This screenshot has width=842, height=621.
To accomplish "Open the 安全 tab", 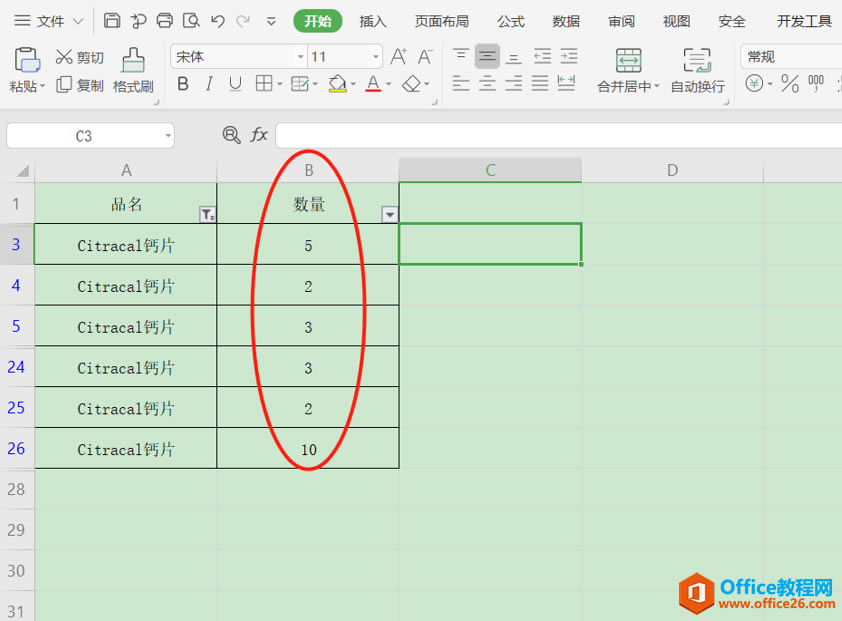I will click(732, 21).
